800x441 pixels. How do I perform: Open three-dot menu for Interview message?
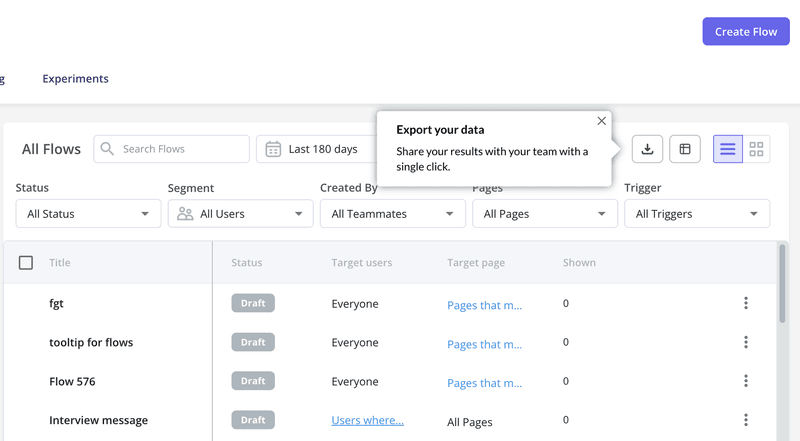coord(745,420)
